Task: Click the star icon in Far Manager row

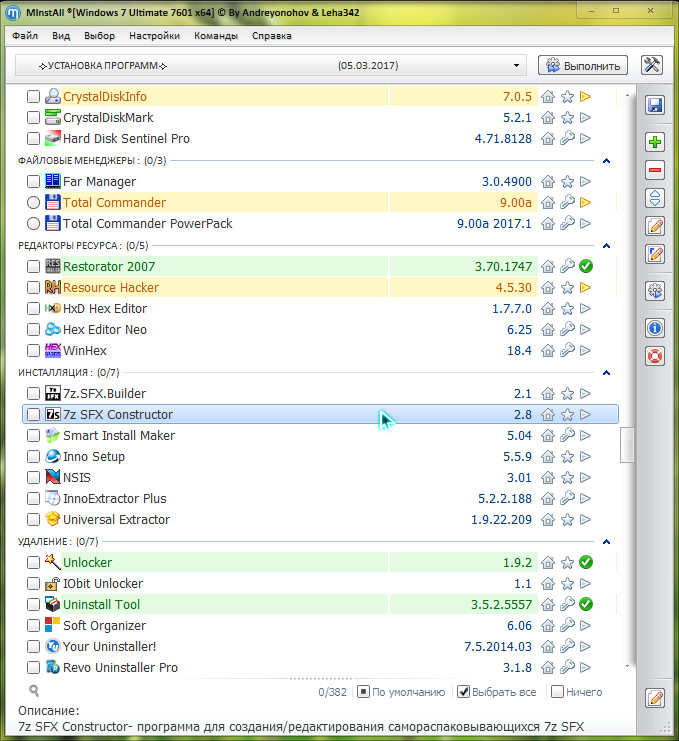Action: coord(567,182)
